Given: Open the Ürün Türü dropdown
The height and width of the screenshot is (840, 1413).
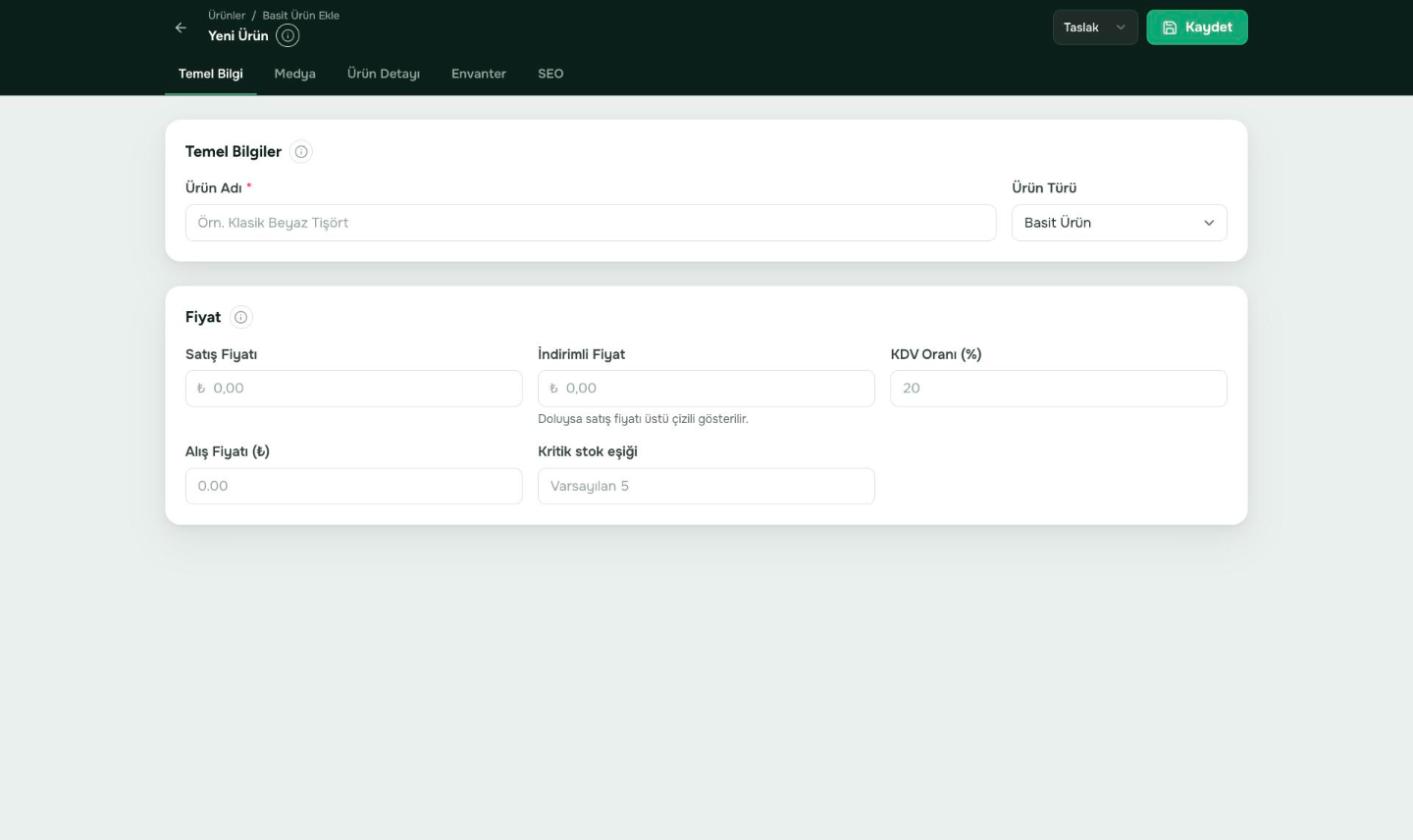Looking at the screenshot, I should (x=1119, y=223).
